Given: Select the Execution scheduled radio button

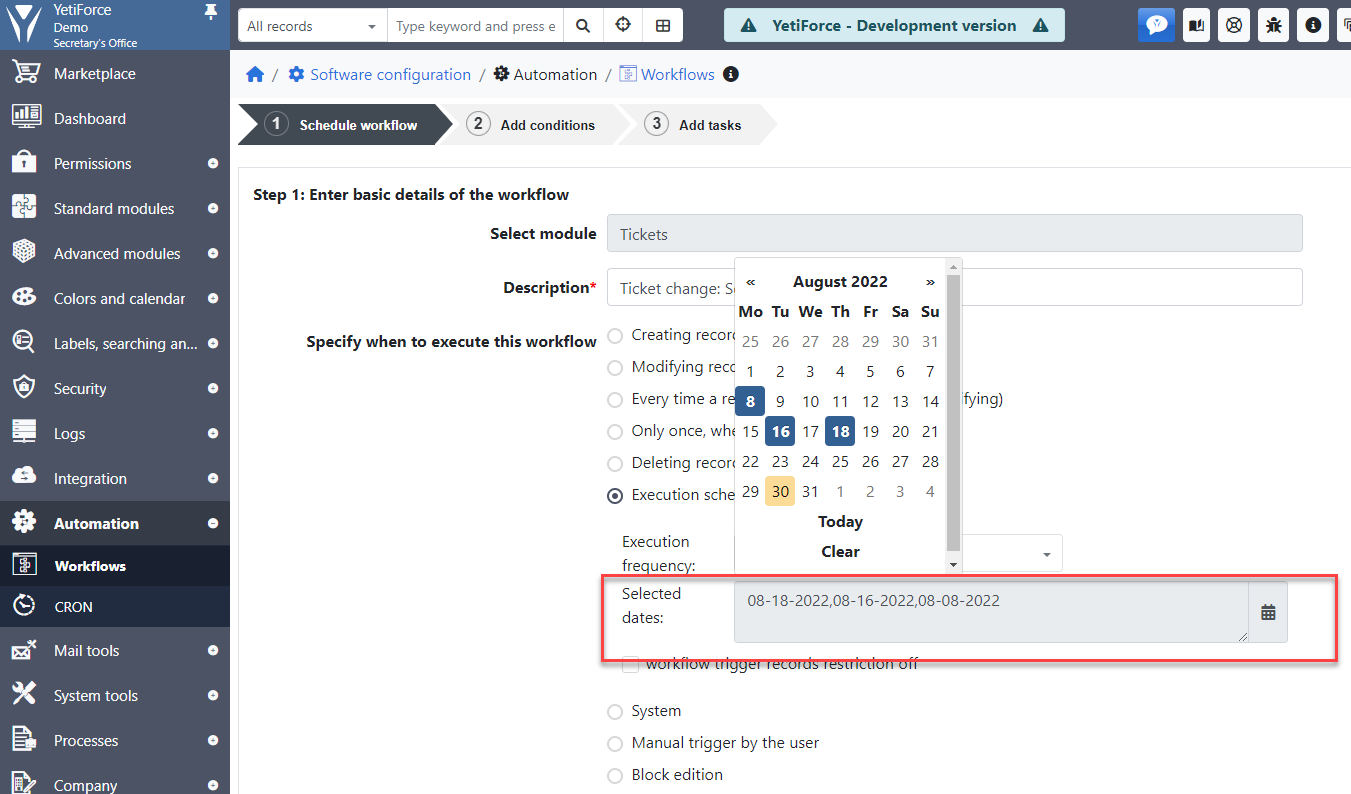Looking at the screenshot, I should tap(615, 495).
